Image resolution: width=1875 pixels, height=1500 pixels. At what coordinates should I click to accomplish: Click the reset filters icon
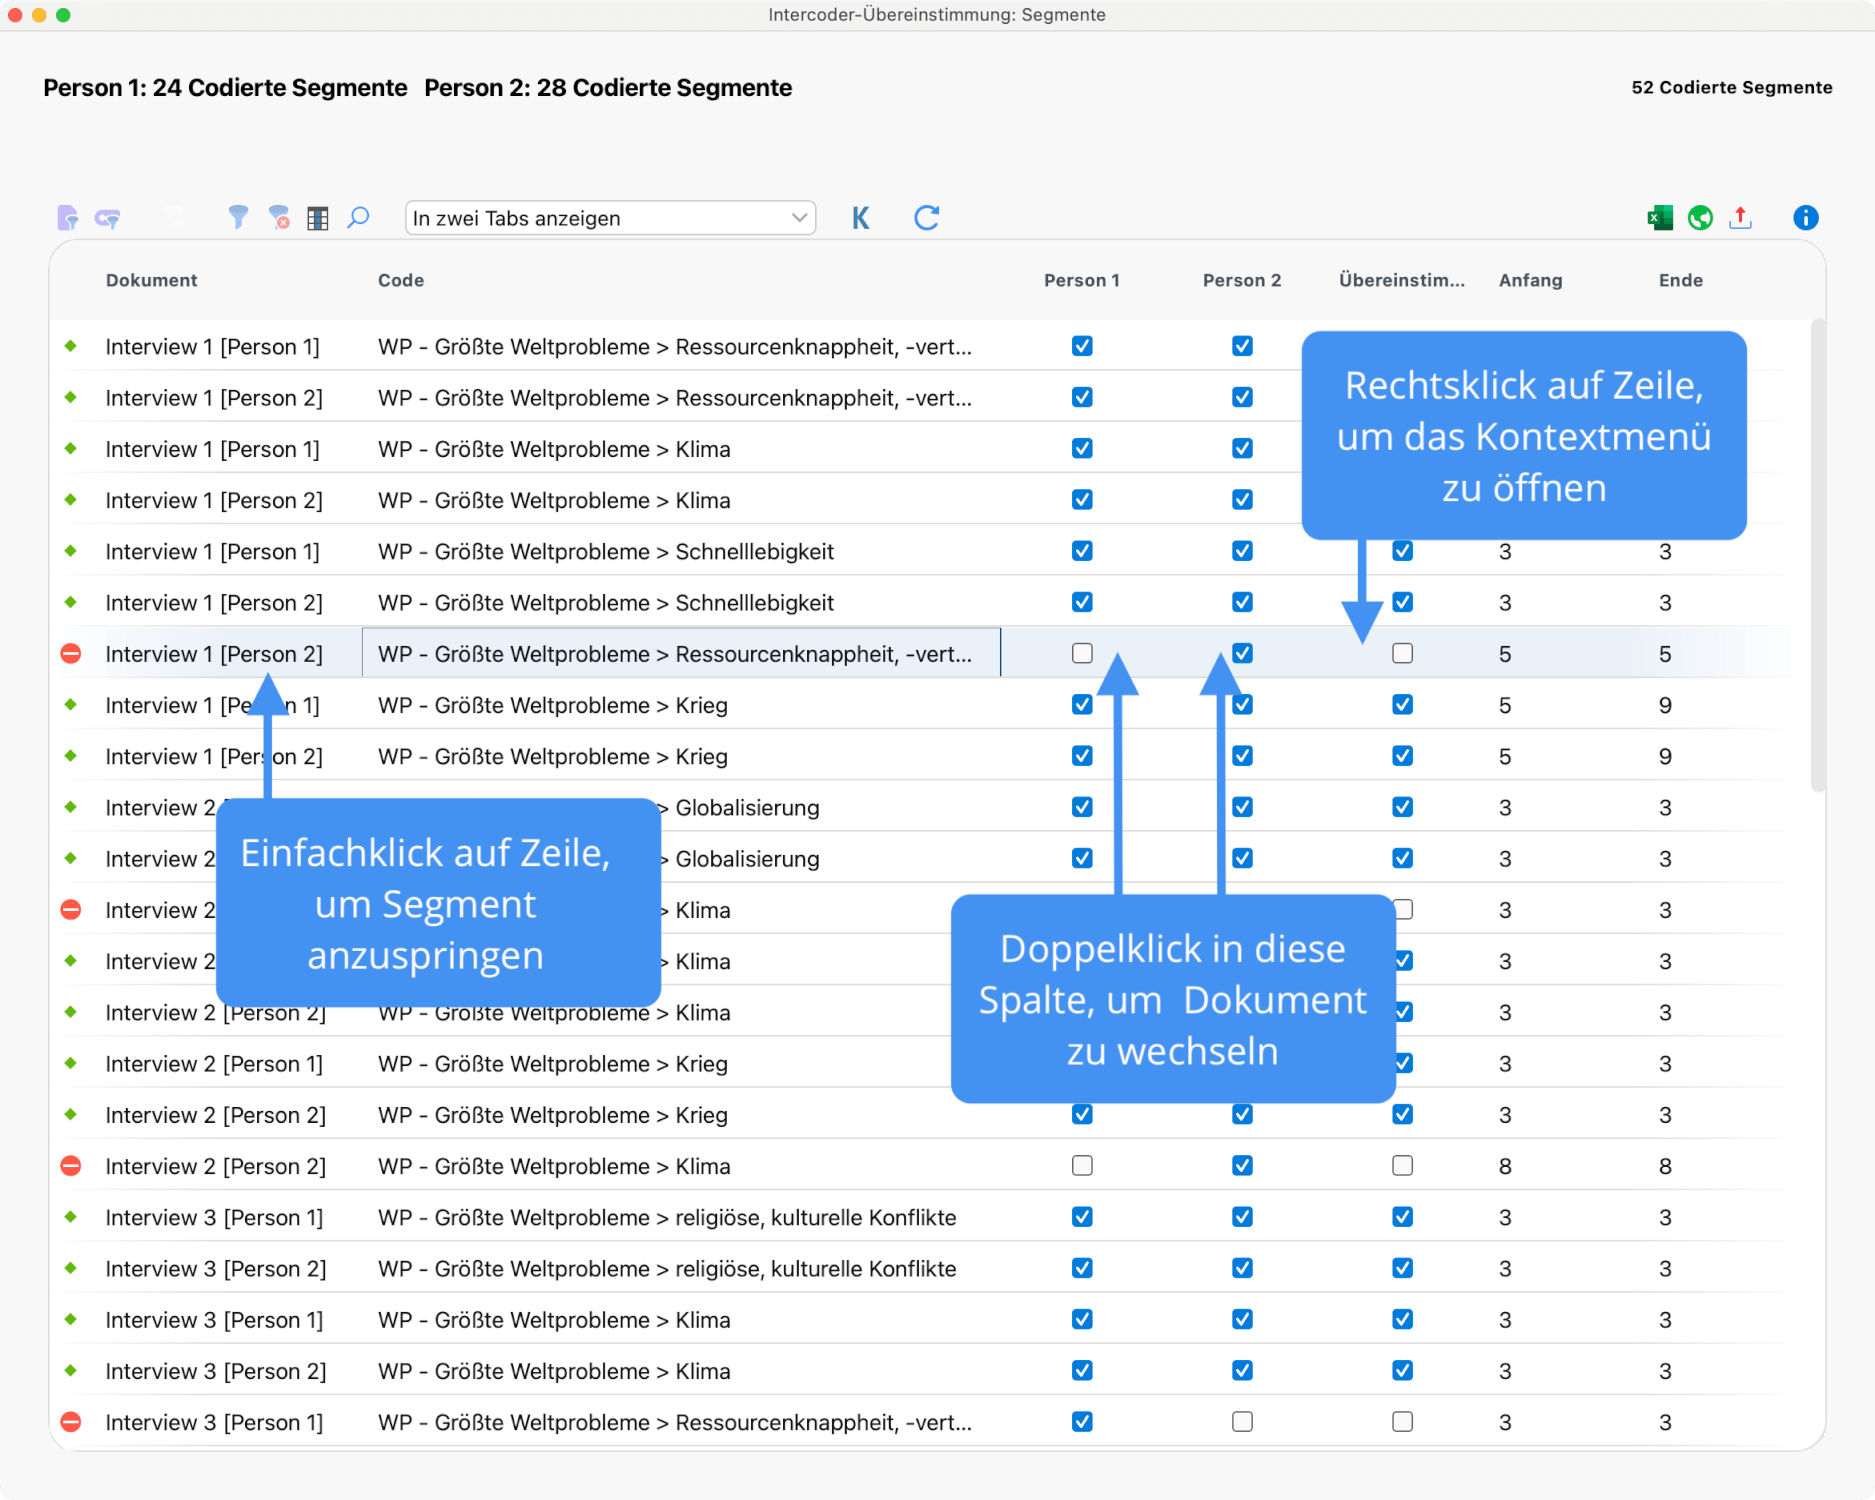coord(279,217)
